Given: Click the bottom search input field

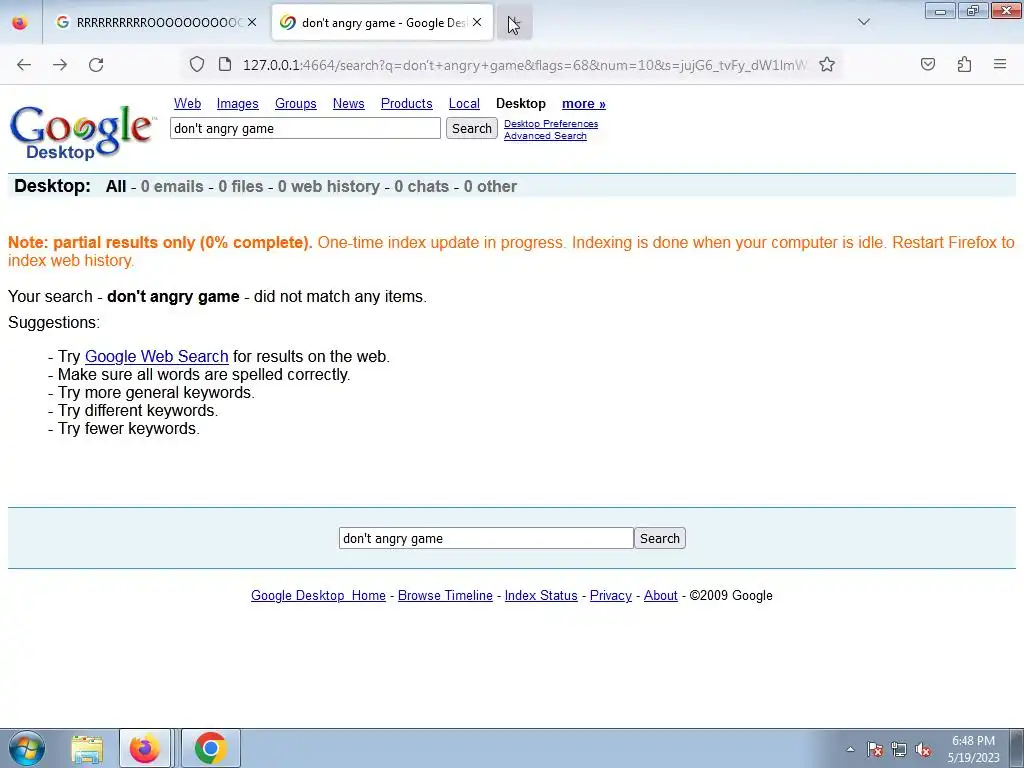Looking at the screenshot, I should 487,538.
